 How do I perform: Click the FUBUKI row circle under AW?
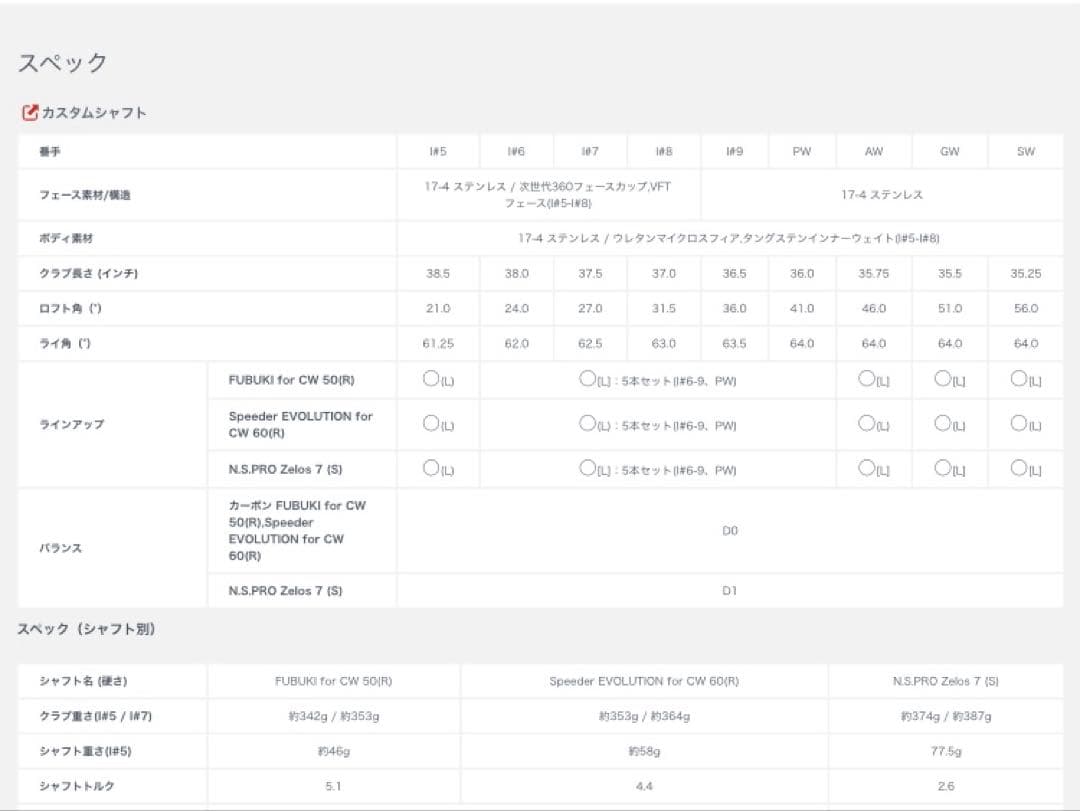pos(866,380)
